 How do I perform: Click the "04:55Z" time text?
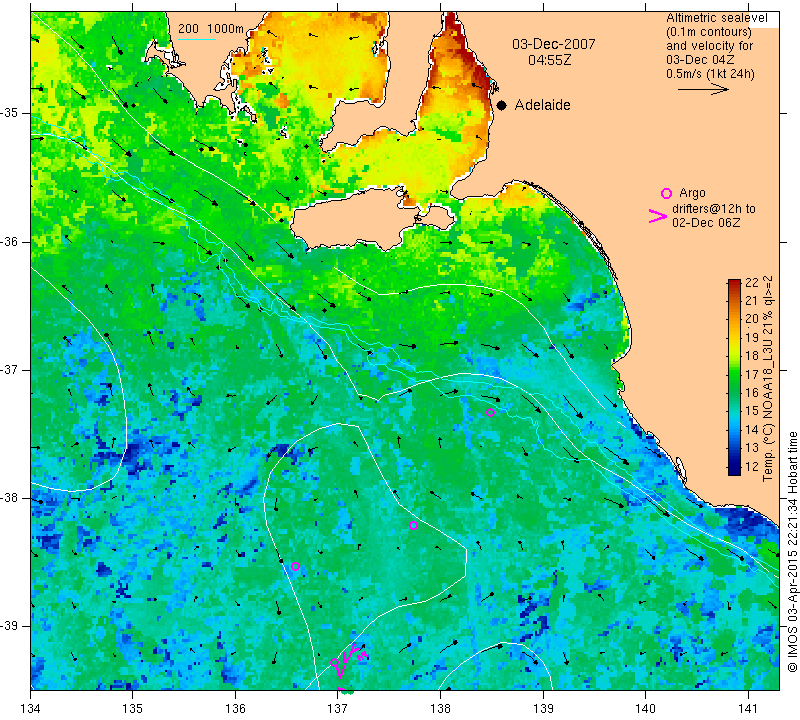pyautogui.click(x=549, y=60)
